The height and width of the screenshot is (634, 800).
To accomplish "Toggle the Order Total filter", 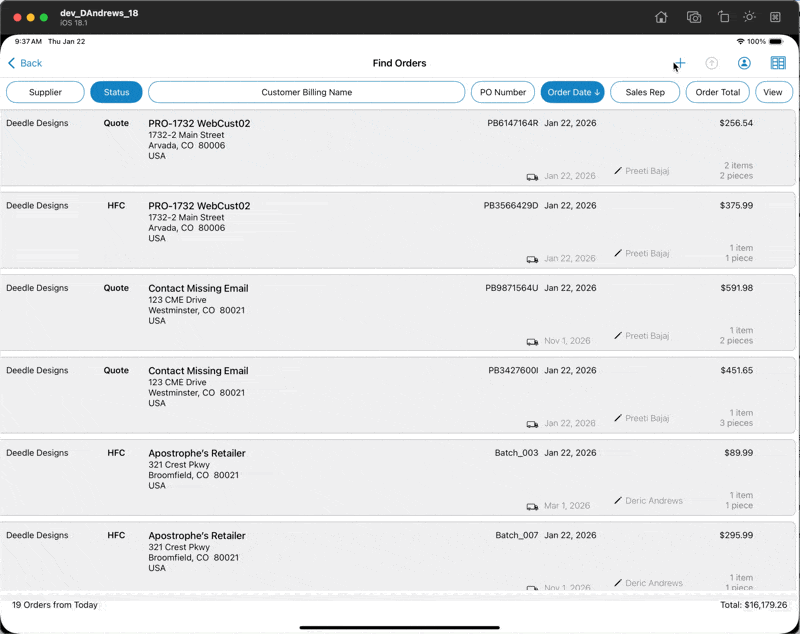I will pyautogui.click(x=717, y=92).
